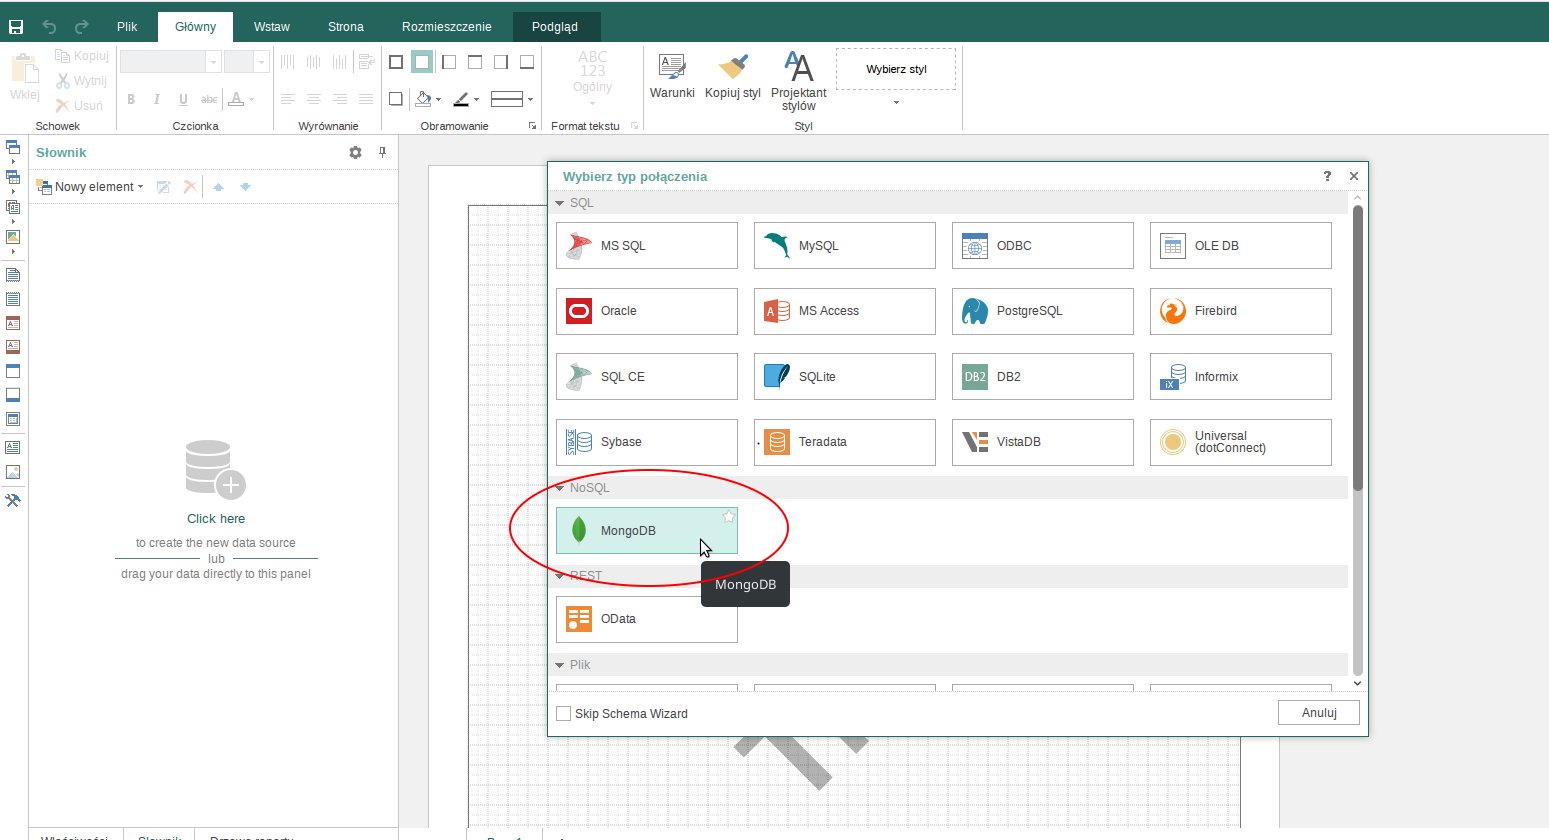This screenshot has width=1549, height=840.
Task: Open tools wrench icon in sidebar
Action: click(13, 500)
